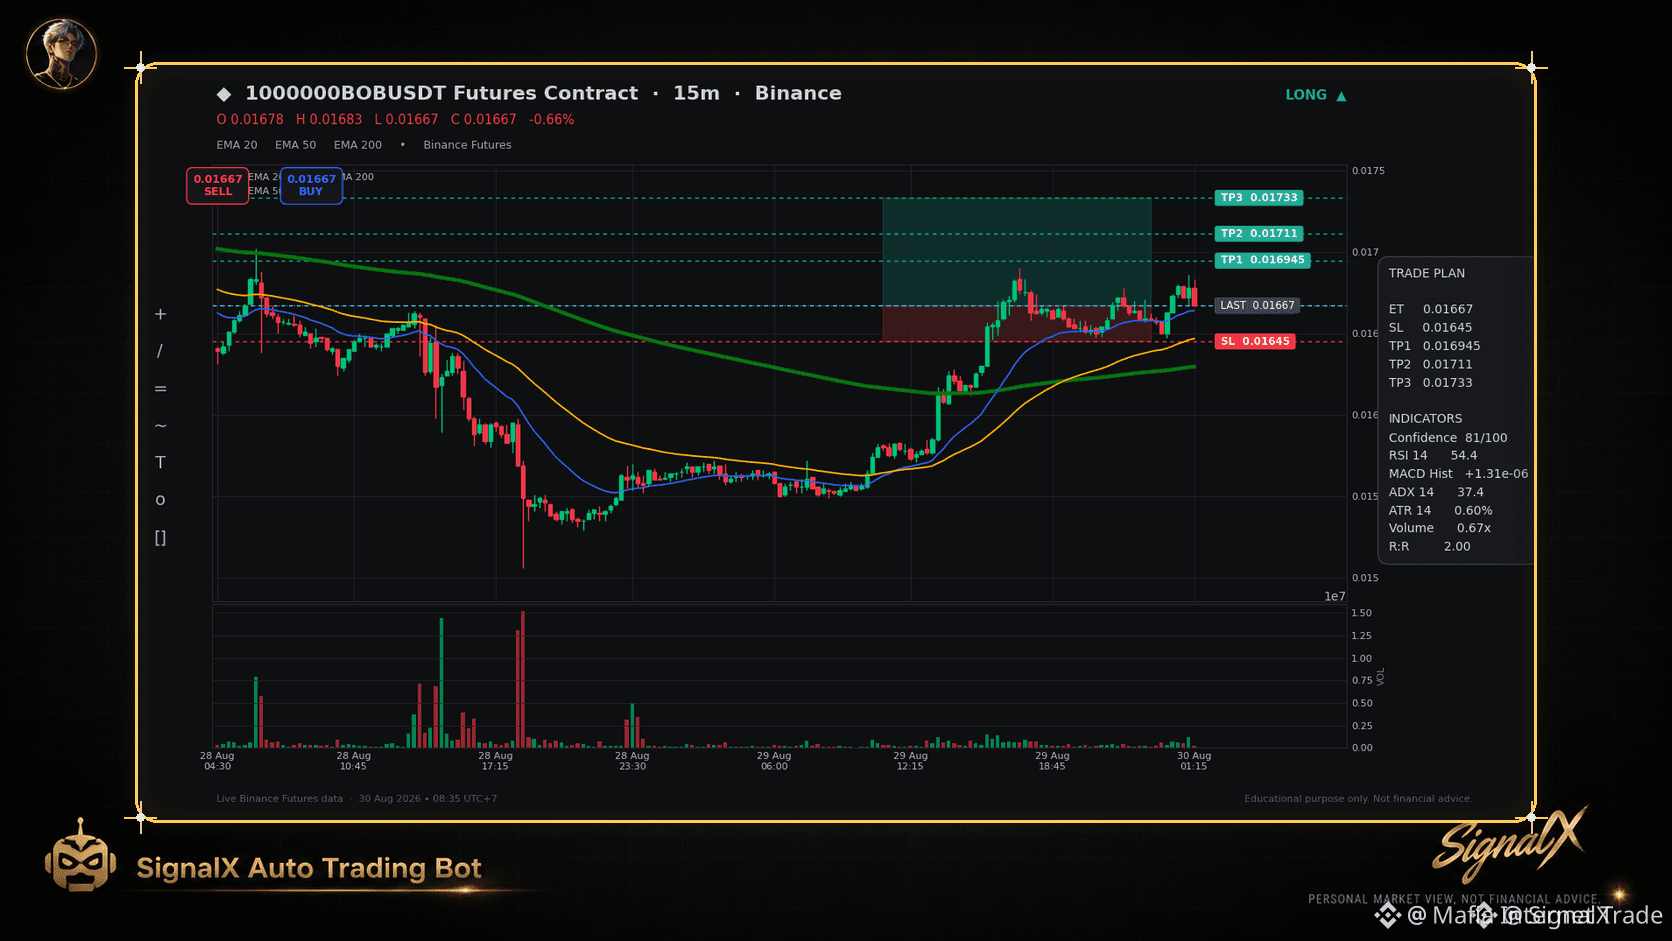Click the 28 Aug 10:45 time axis label

(x=353, y=761)
